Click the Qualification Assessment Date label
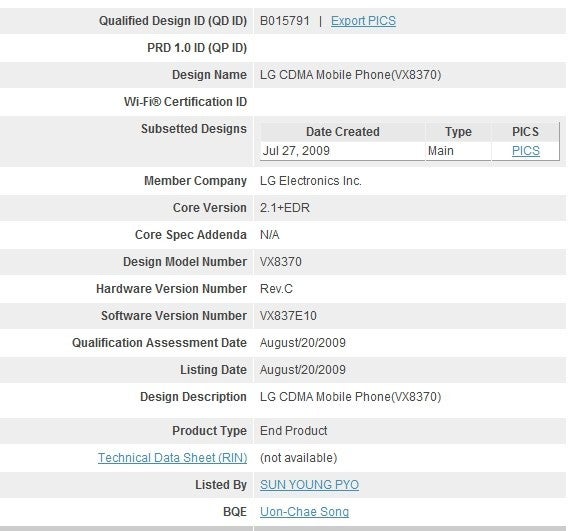Screen dimensions: 569x531 (x=159, y=343)
